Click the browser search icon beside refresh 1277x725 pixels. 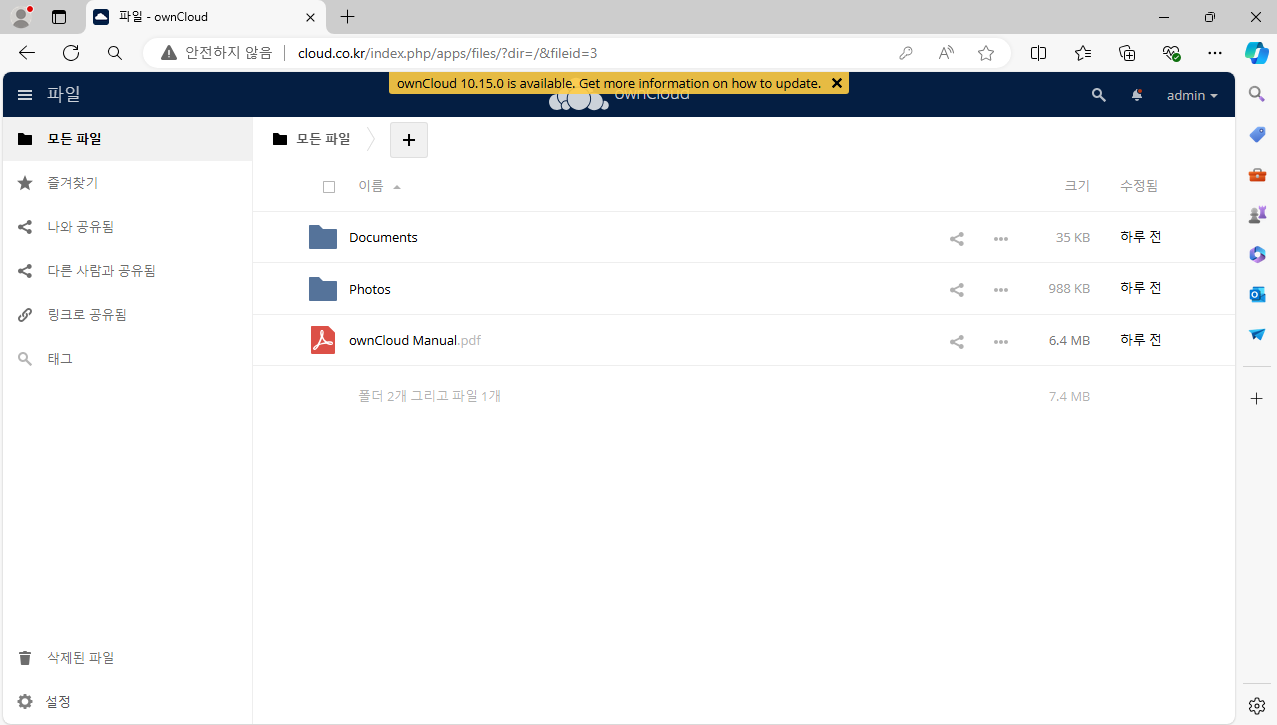point(115,53)
